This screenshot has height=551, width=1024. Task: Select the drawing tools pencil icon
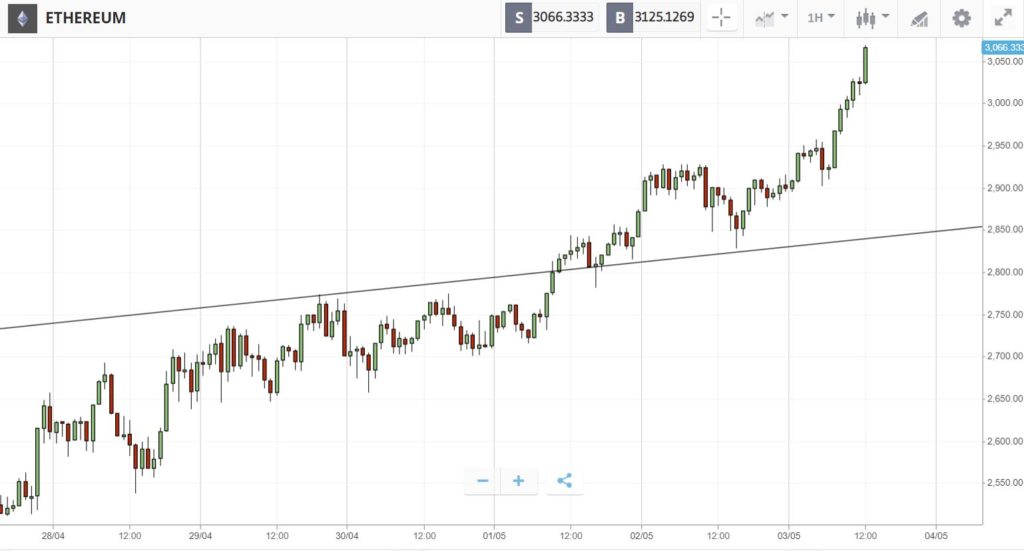point(920,18)
